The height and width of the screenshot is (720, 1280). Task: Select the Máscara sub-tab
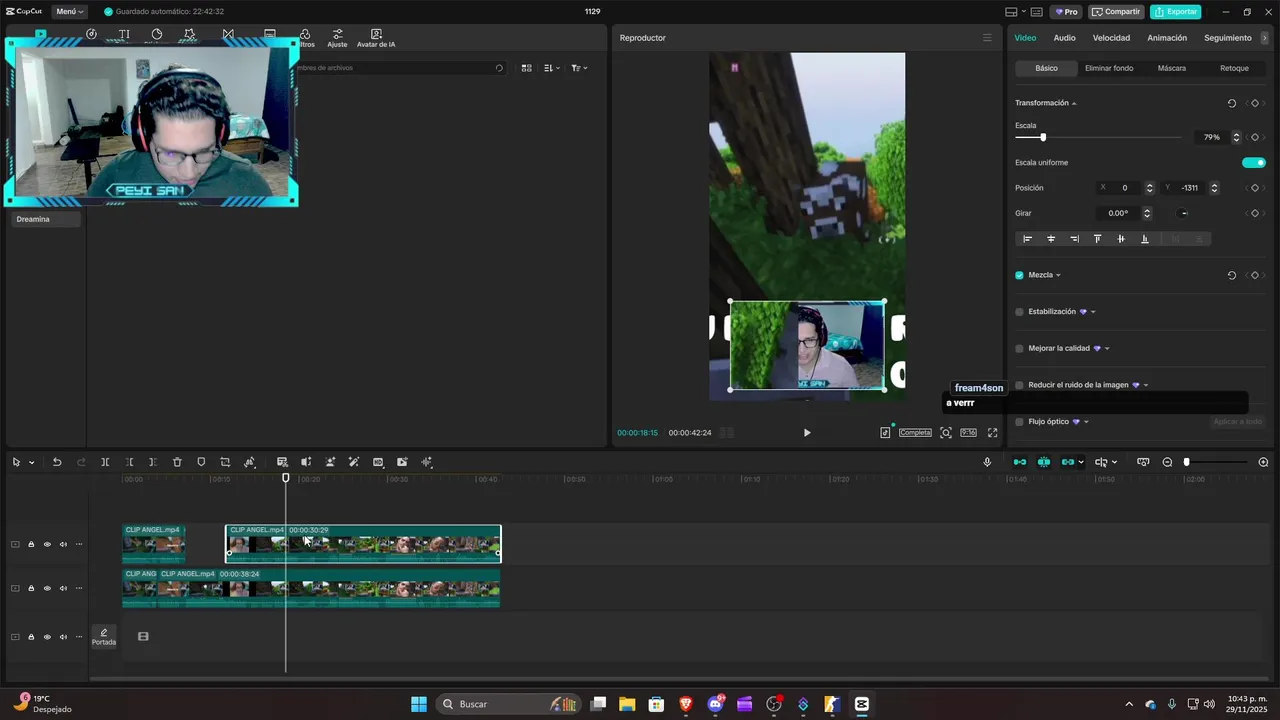pyautogui.click(x=1172, y=68)
